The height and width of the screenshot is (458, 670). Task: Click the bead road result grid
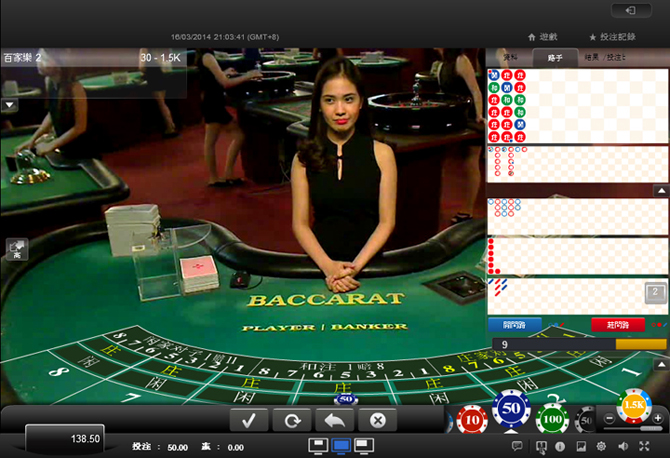(577, 106)
